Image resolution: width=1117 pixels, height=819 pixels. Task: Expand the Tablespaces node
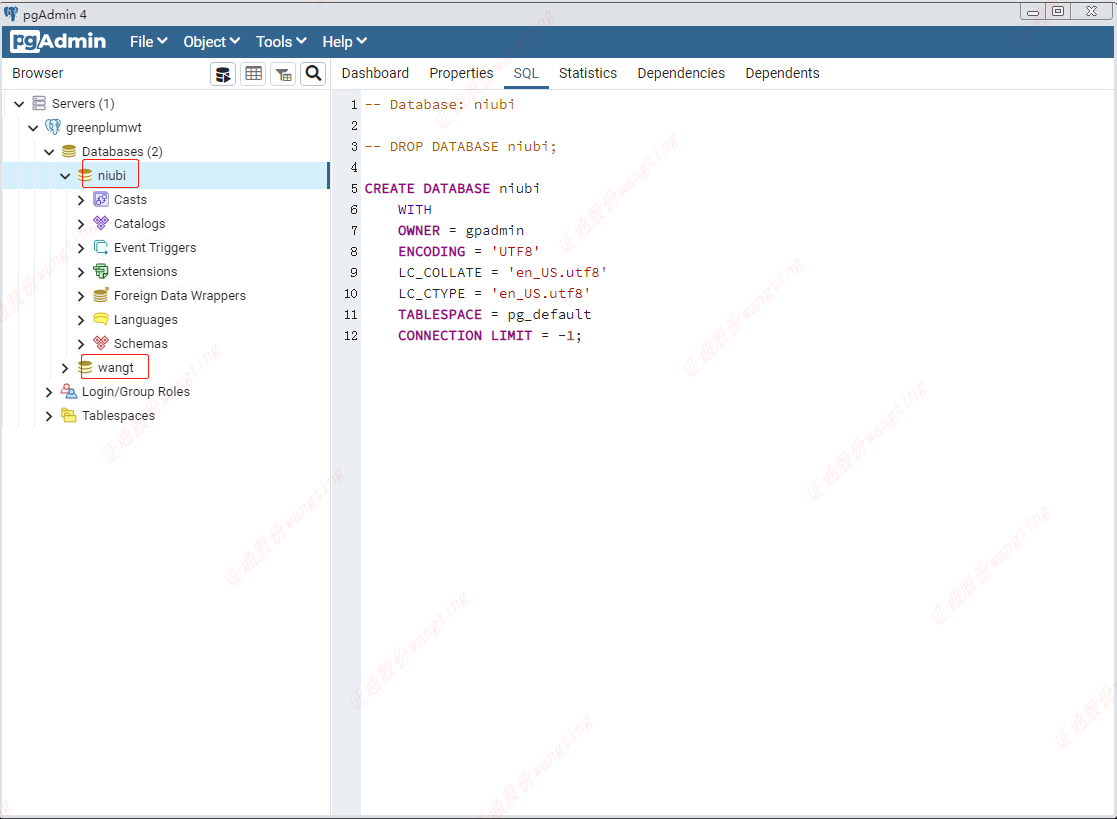tap(49, 416)
